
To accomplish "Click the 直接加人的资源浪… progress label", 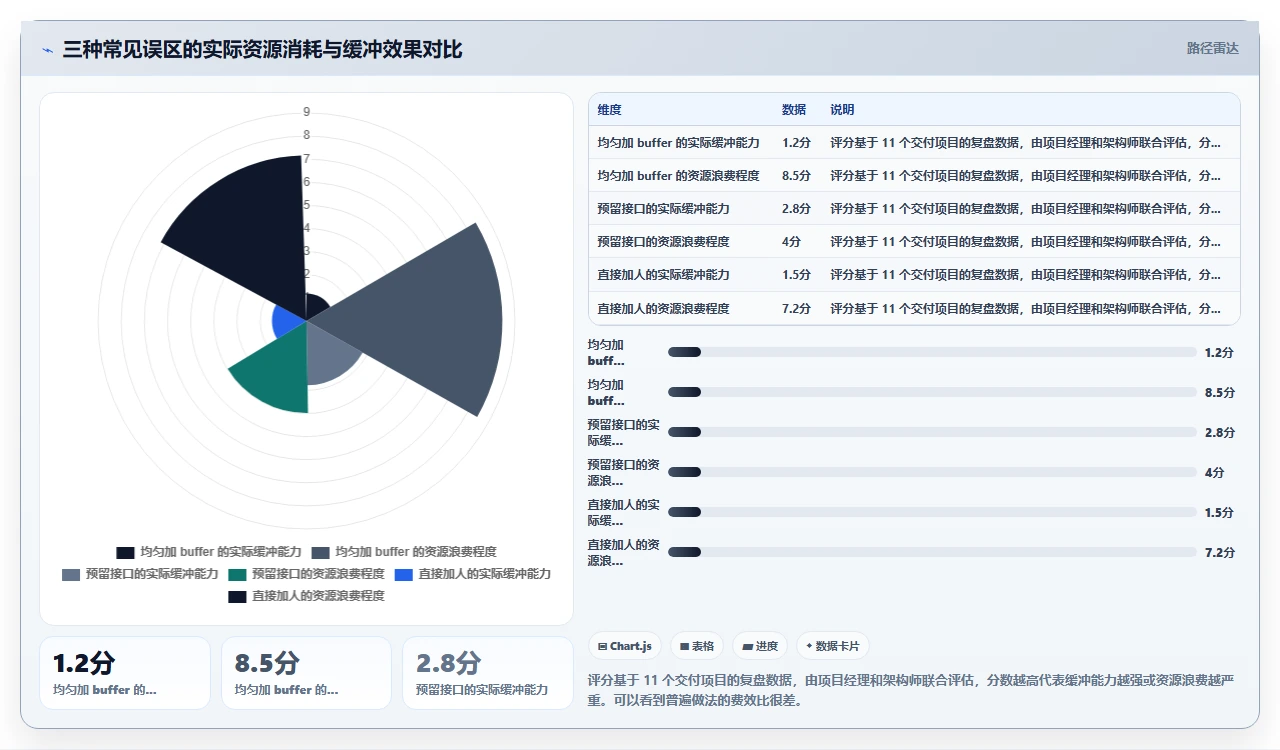I will (x=623, y=552).
